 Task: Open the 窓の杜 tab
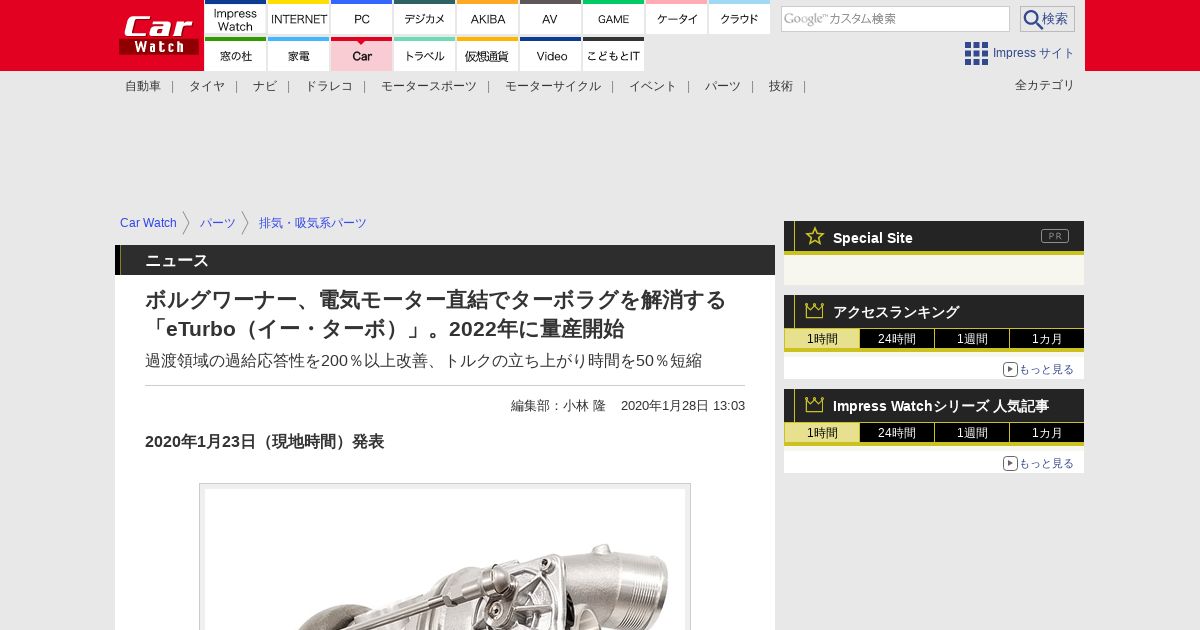236,54
